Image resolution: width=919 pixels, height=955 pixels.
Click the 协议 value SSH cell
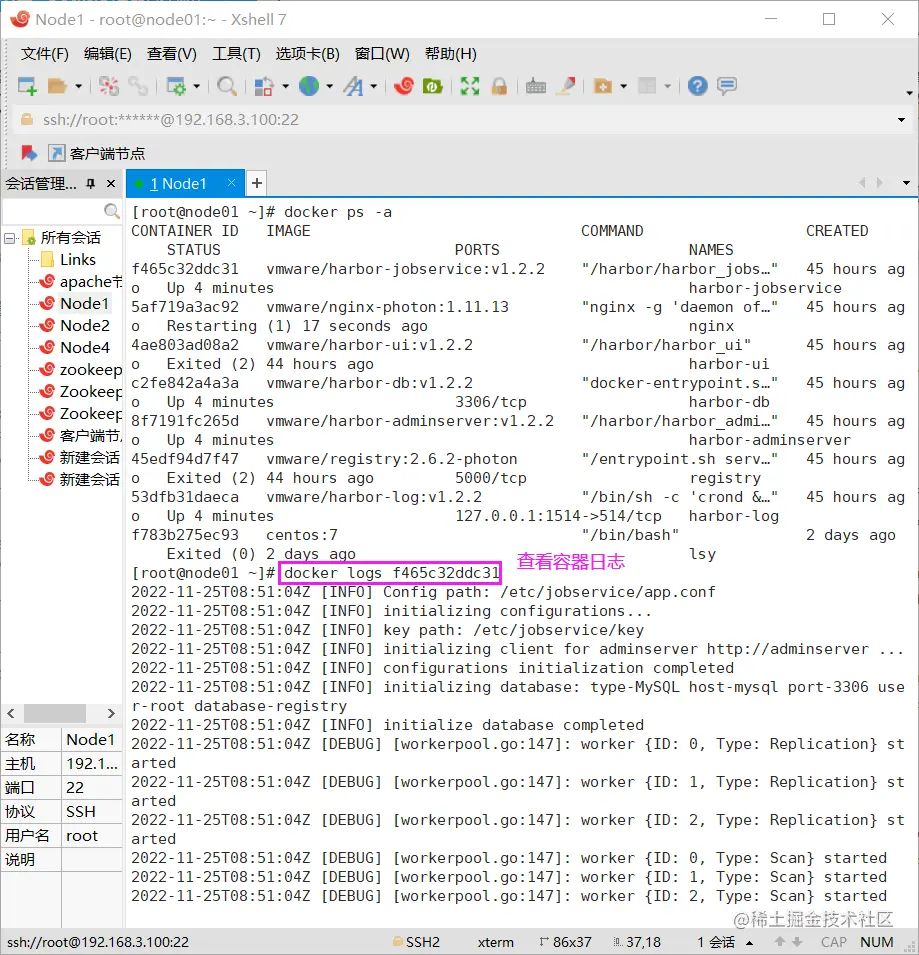92,811
